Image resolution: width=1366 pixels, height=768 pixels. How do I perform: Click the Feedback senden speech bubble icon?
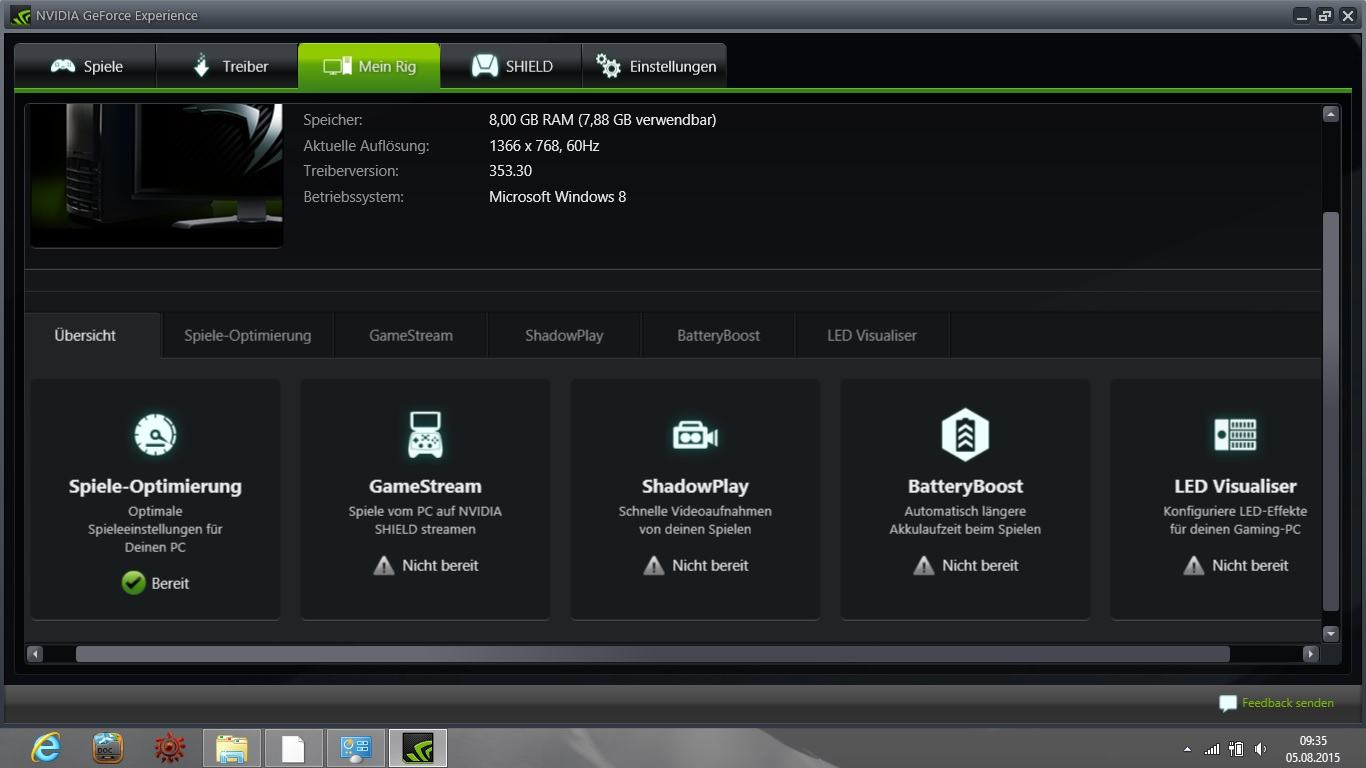pos(1228,704)
